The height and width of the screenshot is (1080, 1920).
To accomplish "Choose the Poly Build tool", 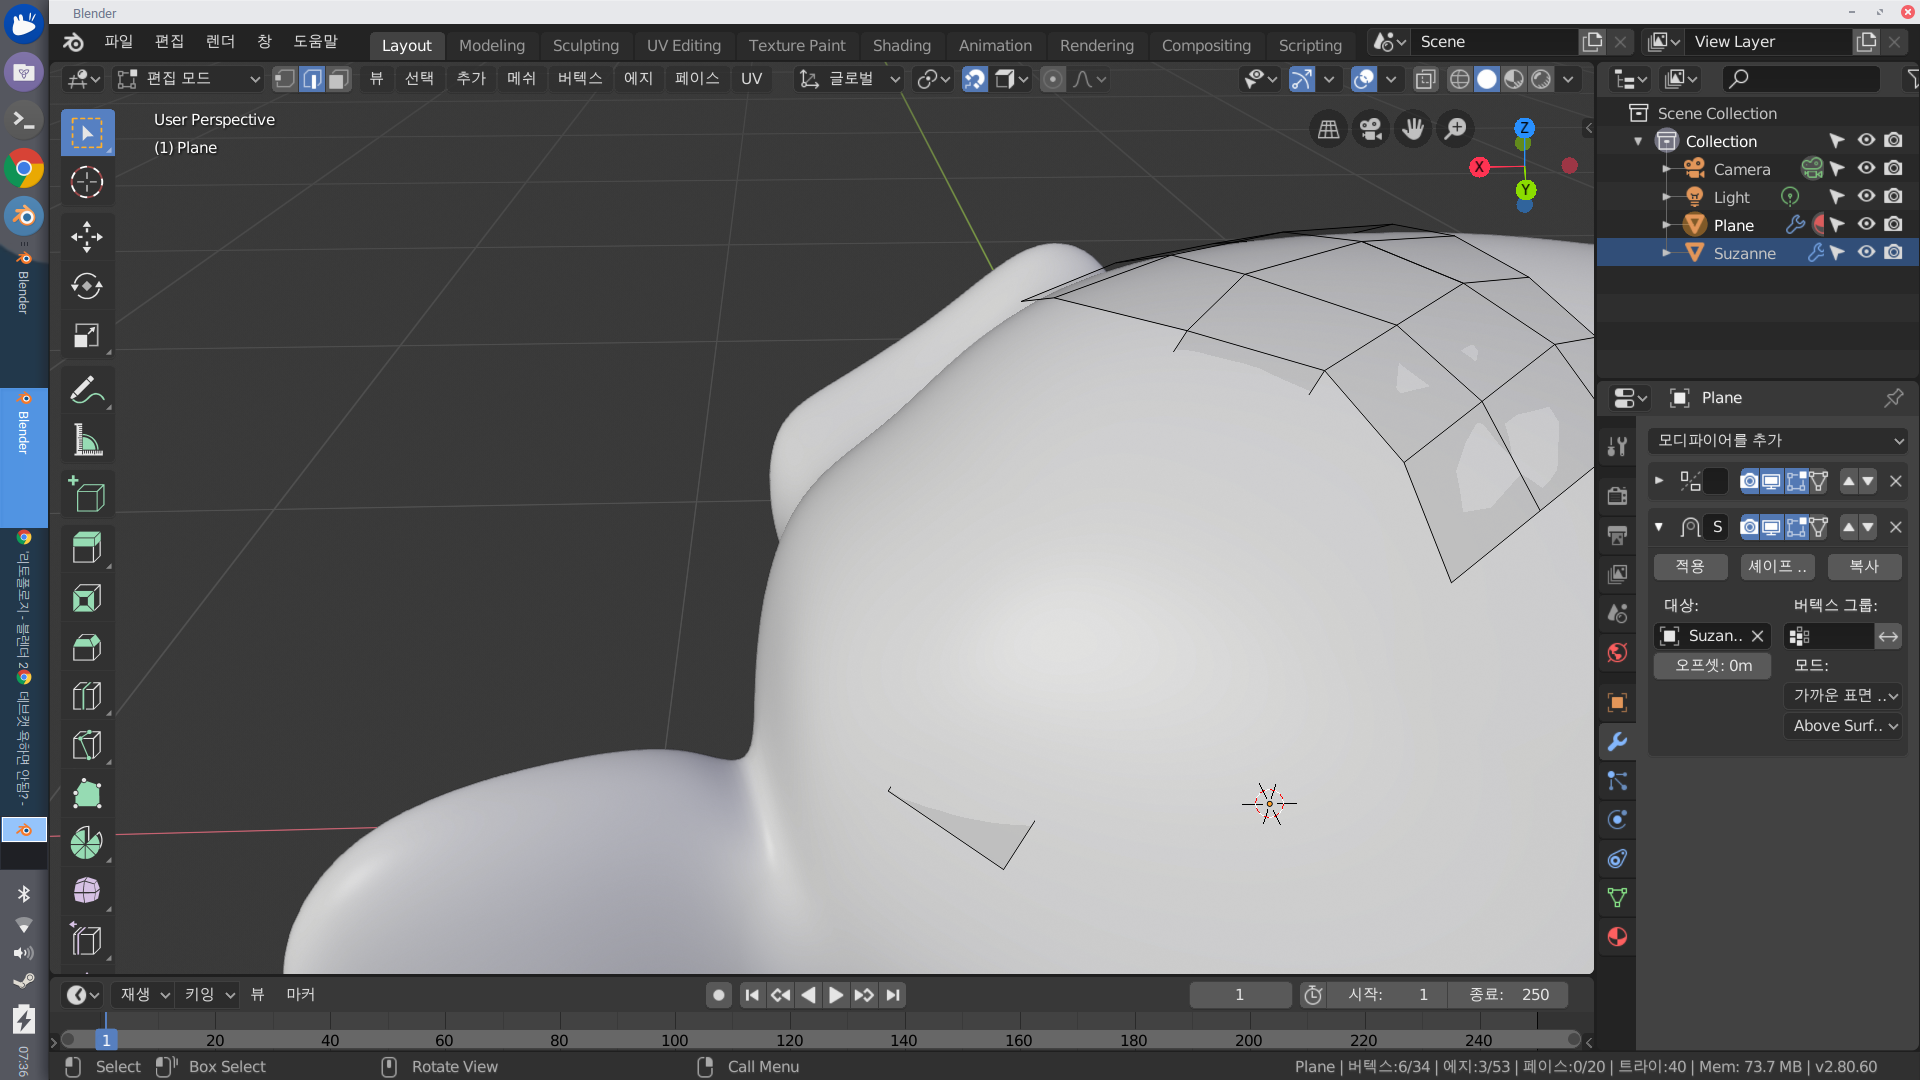I will pyautogui.click(x=87, y=794).
